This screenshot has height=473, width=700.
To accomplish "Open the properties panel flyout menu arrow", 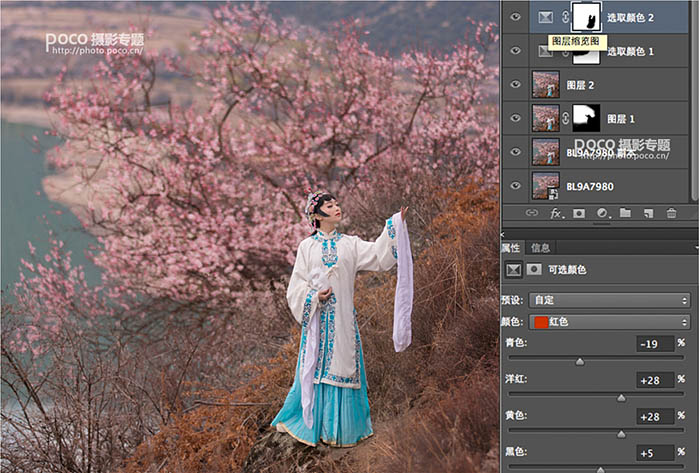I will tap(697, 247).
